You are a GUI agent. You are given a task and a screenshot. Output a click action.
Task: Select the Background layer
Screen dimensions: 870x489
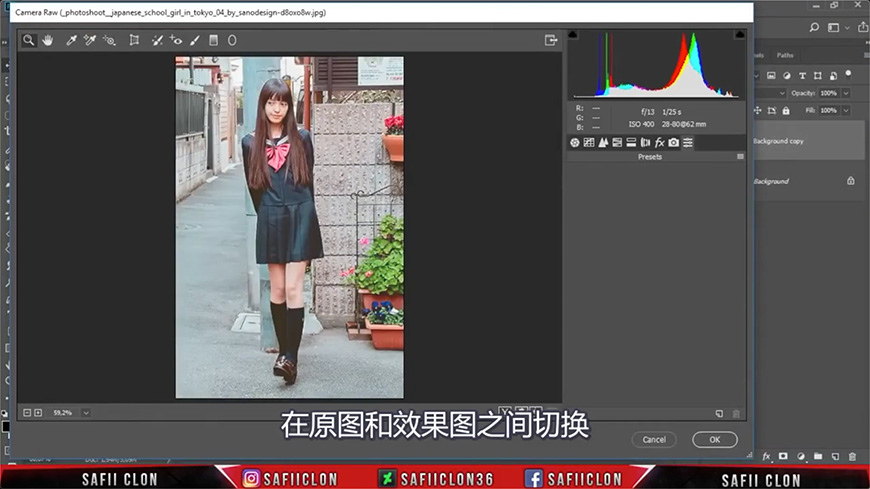tap(810, 181)
